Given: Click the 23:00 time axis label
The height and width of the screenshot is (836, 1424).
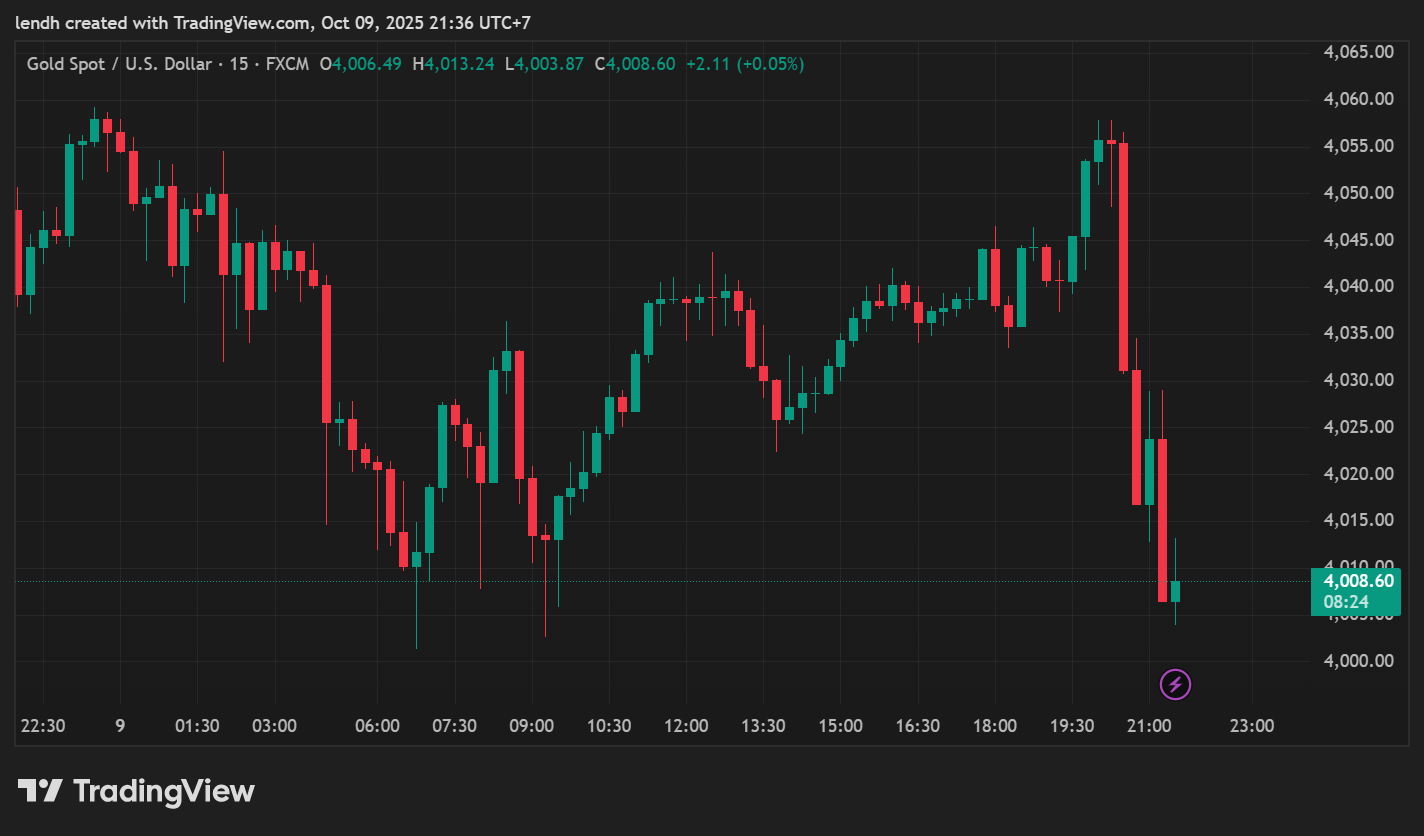Looking at the screenshot, I should (1251, 726).
